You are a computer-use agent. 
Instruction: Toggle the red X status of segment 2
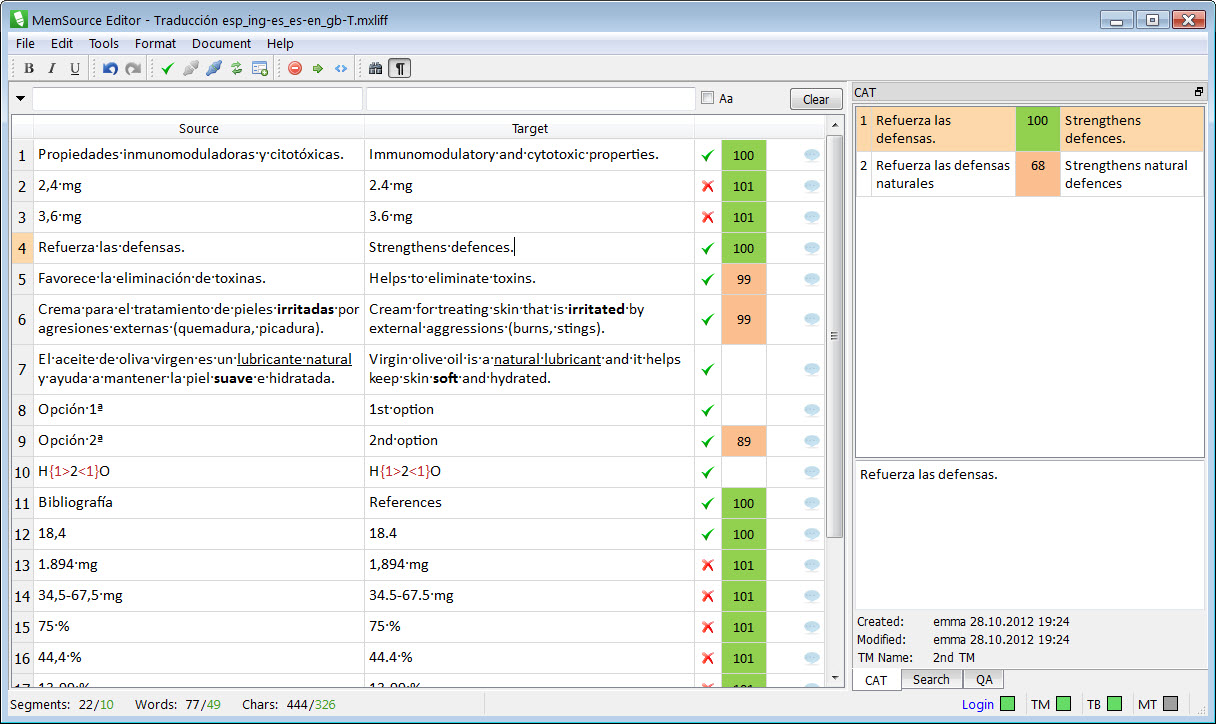click(x=708, y=186)
